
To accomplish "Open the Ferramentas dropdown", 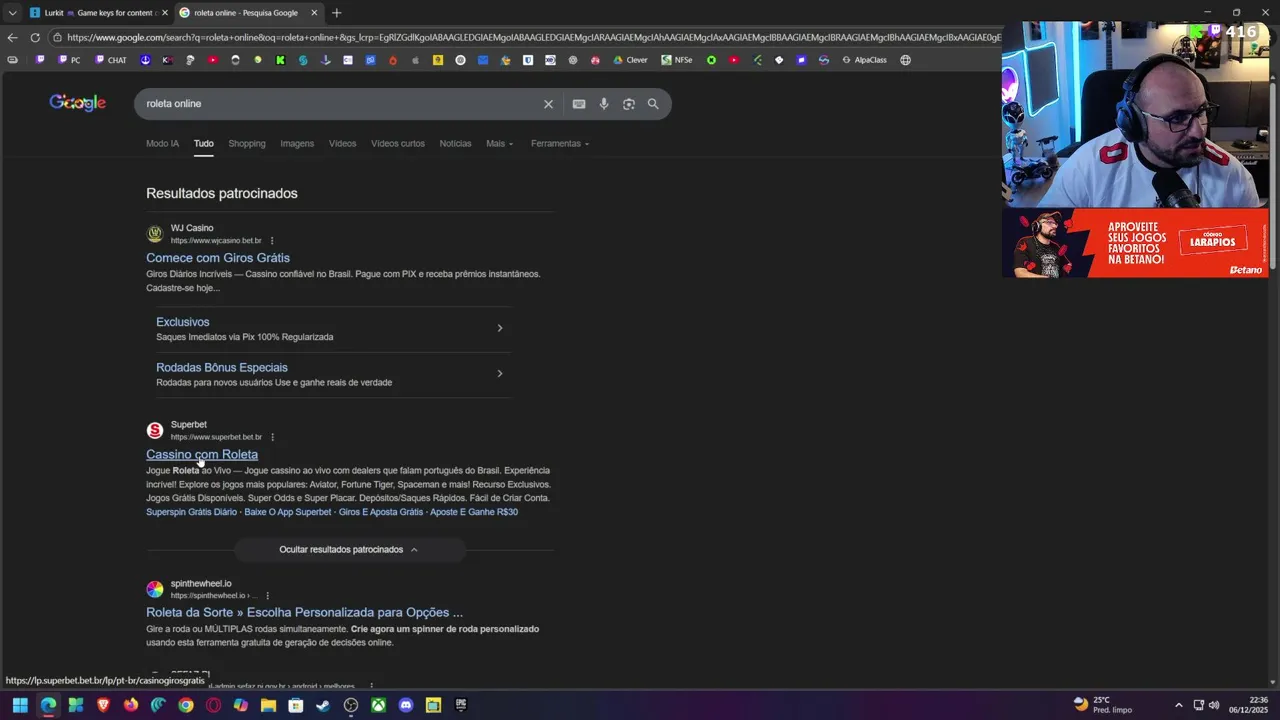I will pyautogui.click(x=560, y=143).
